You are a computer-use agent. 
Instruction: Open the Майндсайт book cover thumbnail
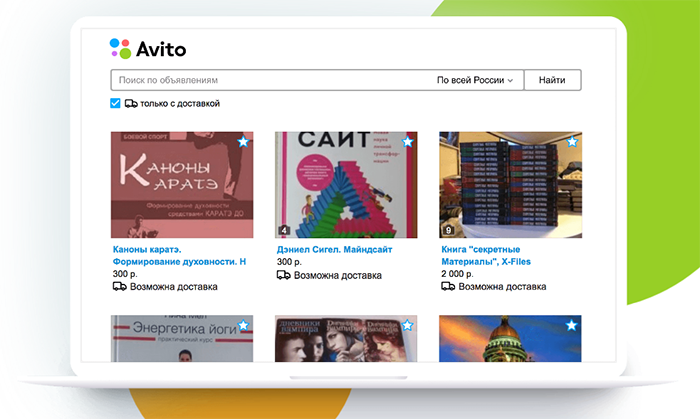pyautogui.click(x=346, y=184)
